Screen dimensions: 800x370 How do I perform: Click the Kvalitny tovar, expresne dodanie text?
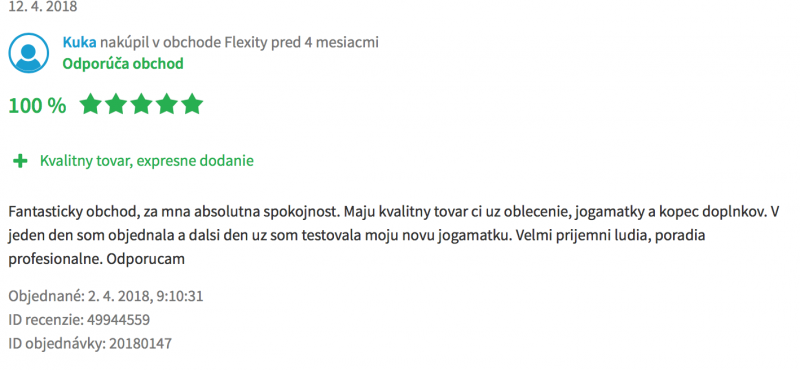click(x=147, y=161)
